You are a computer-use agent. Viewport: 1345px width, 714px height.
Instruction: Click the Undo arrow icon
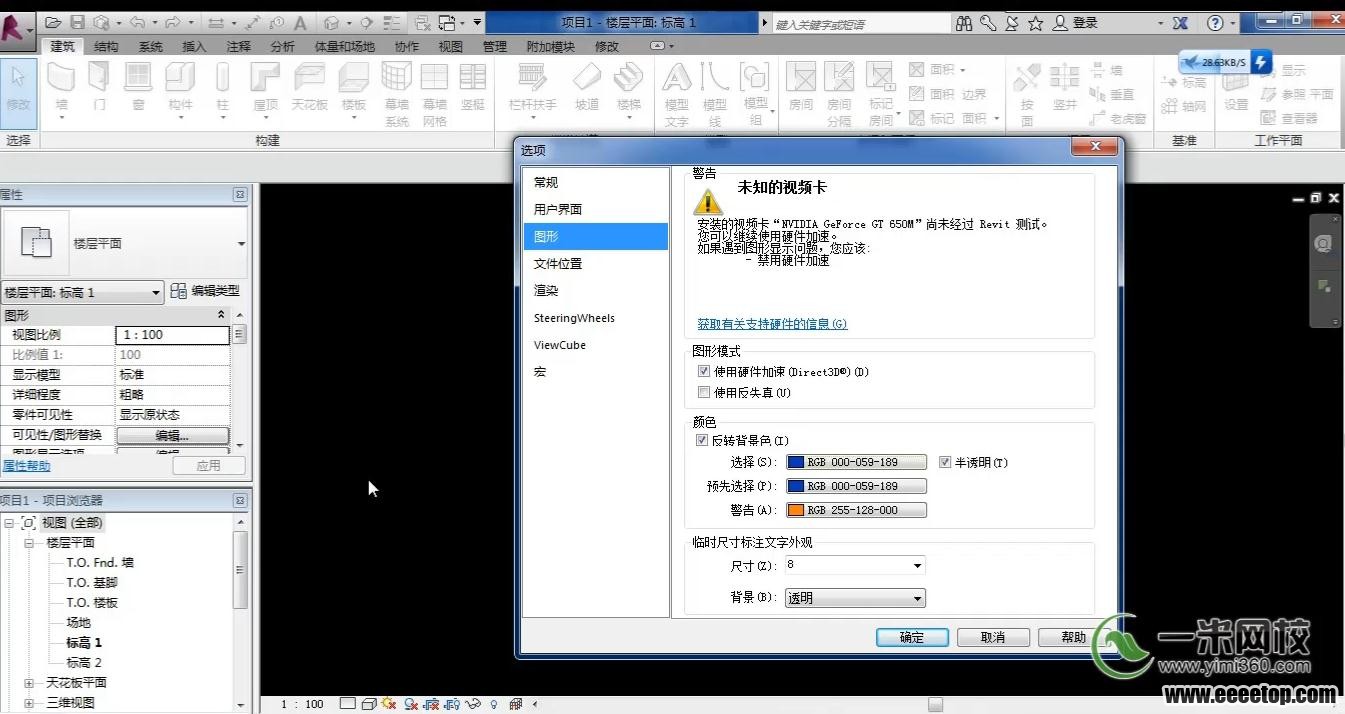(x=138, y=22)
